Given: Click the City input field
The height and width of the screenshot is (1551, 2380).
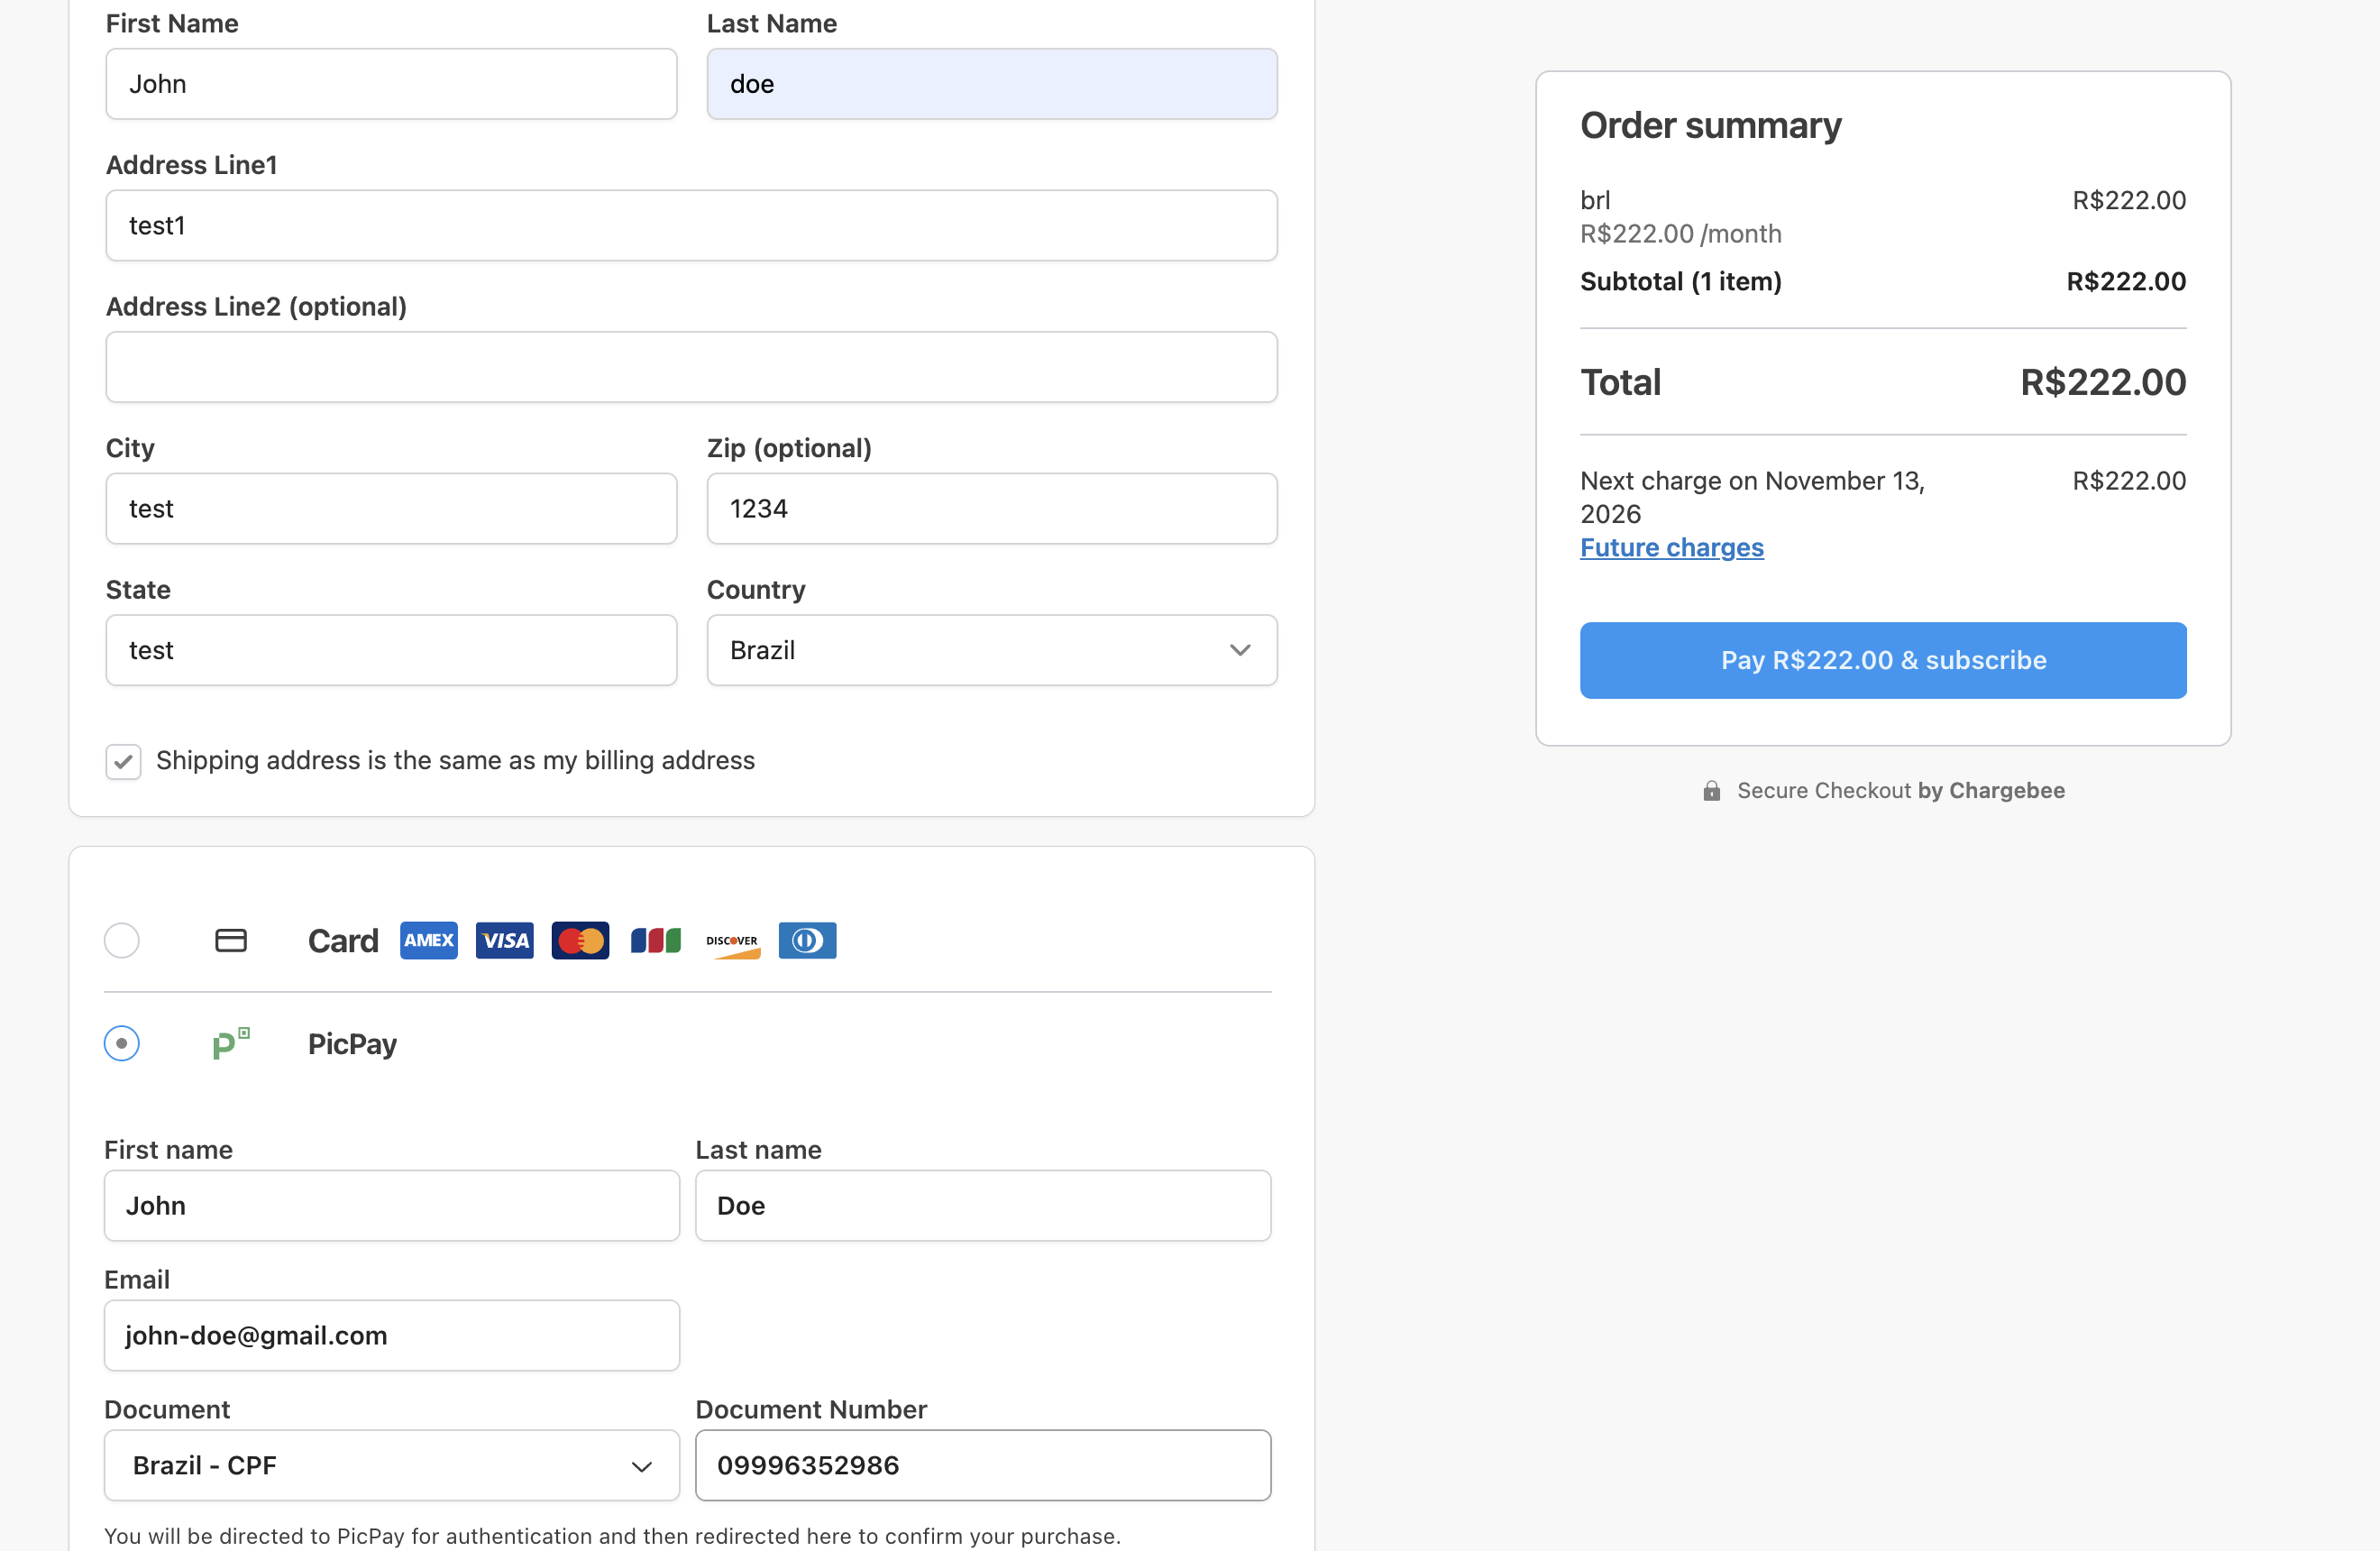Looking at the screenshot, I should [x=392, y=508].
